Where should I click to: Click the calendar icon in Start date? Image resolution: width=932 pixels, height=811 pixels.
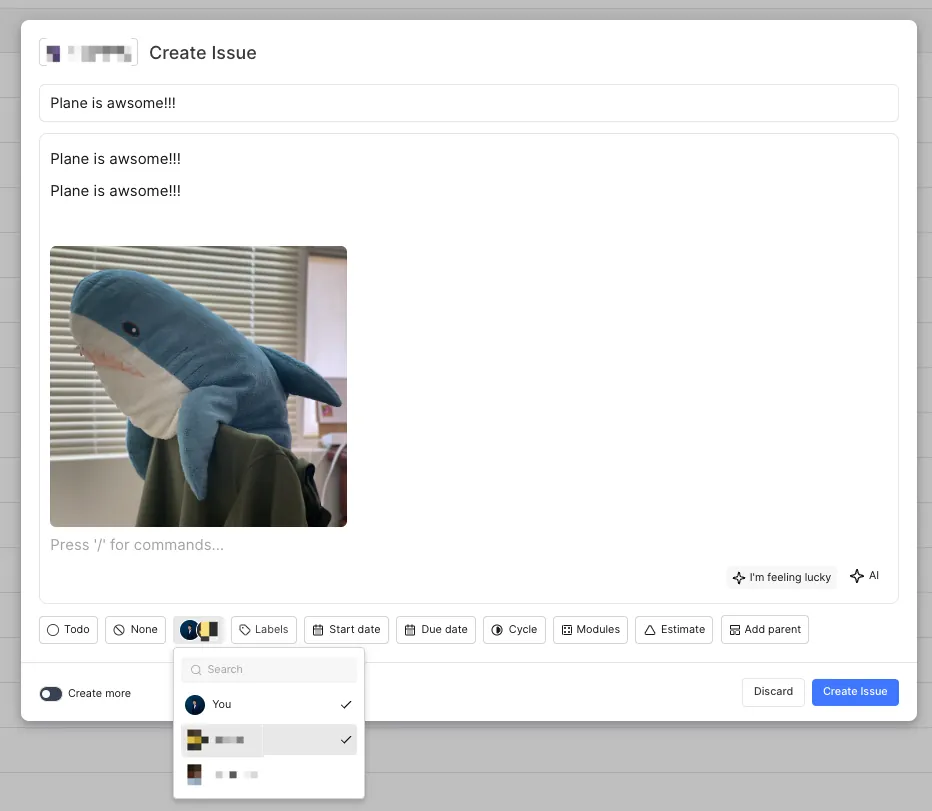[318, 630]
